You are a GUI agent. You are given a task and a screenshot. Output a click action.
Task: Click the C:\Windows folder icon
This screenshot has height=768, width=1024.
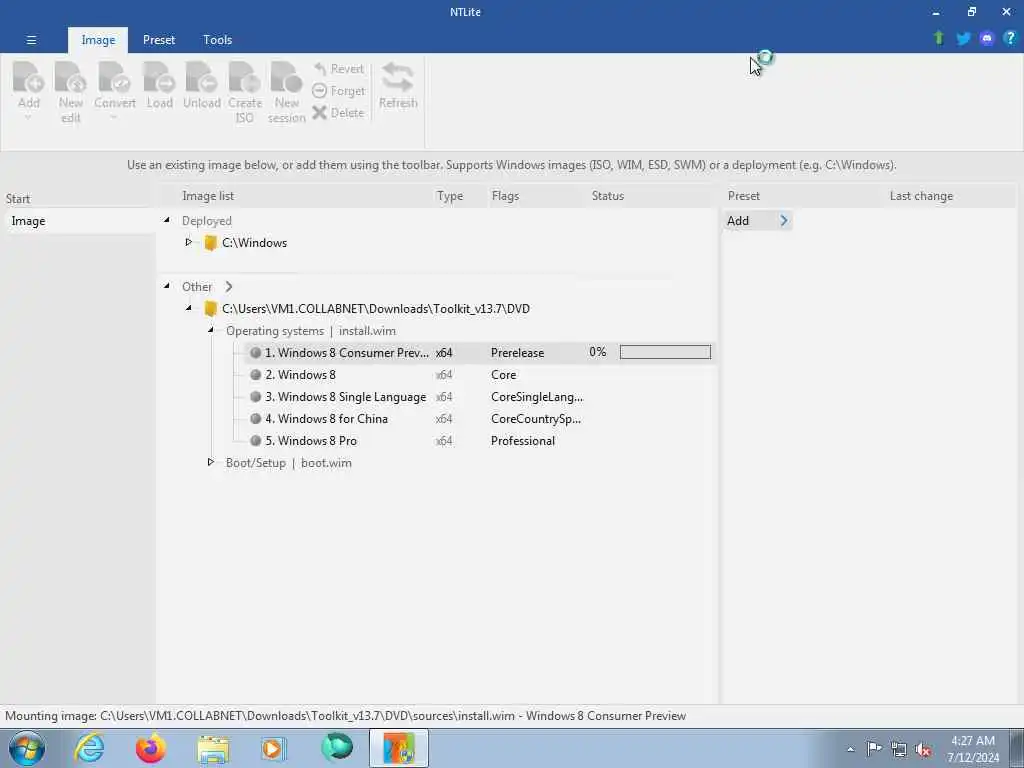[x=210, y=243]
